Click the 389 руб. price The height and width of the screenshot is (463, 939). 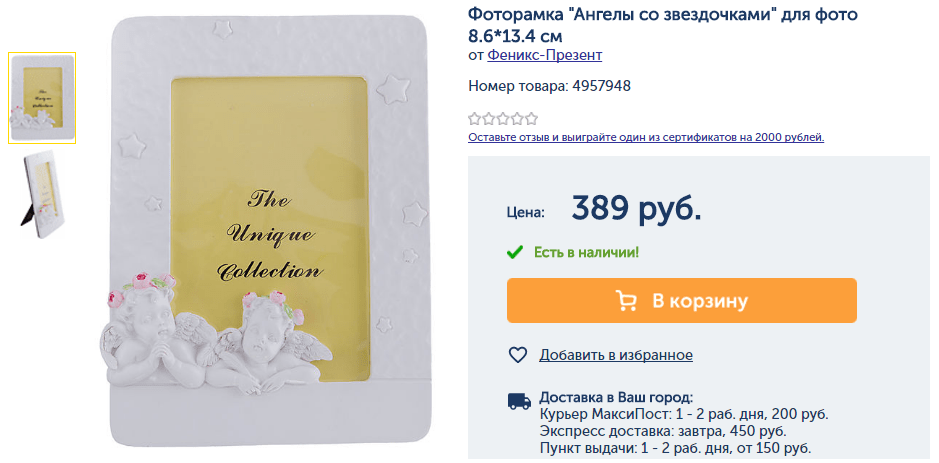pyautogui.click(x=636, y=208)
